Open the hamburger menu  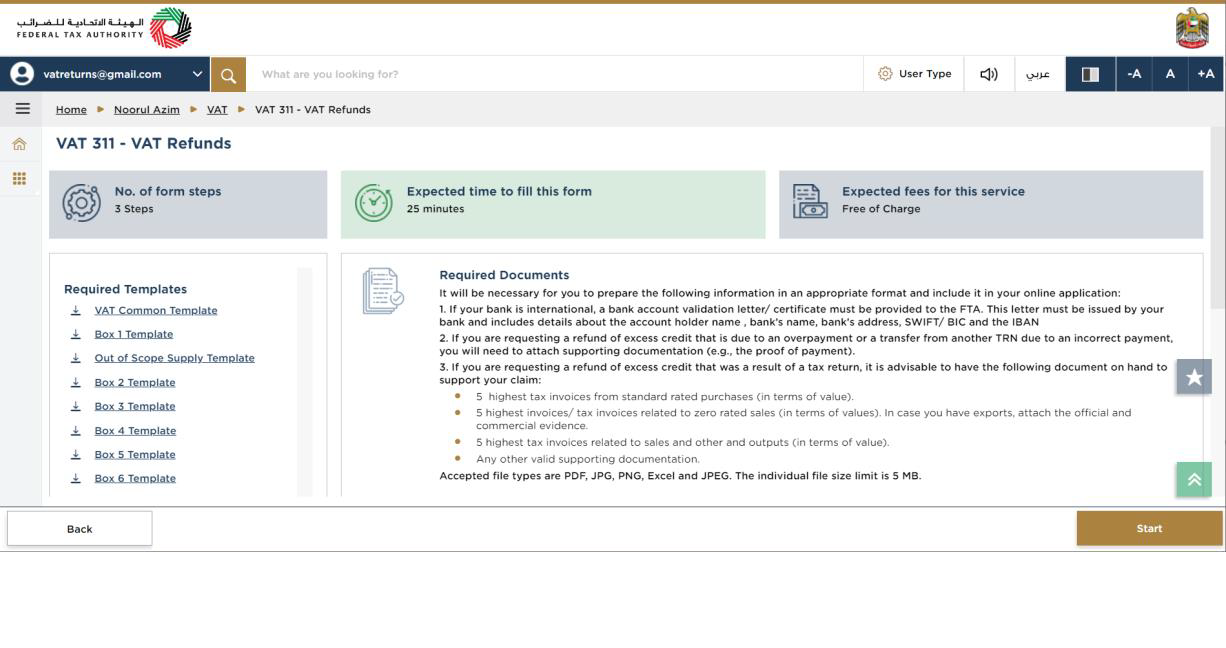(x=21, y=109)
